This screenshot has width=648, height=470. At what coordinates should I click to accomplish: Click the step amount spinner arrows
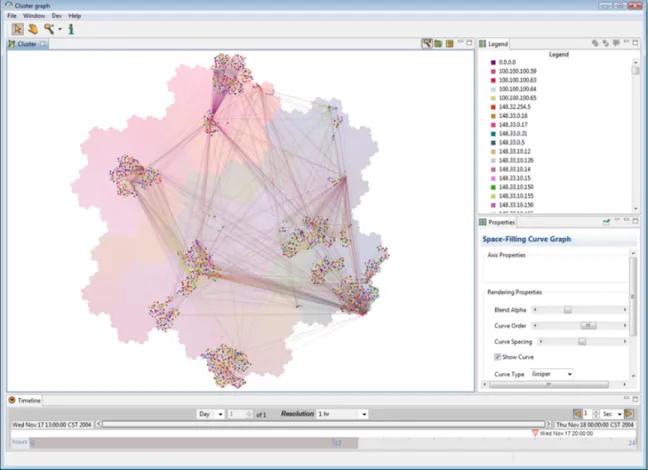coord(596,413)
